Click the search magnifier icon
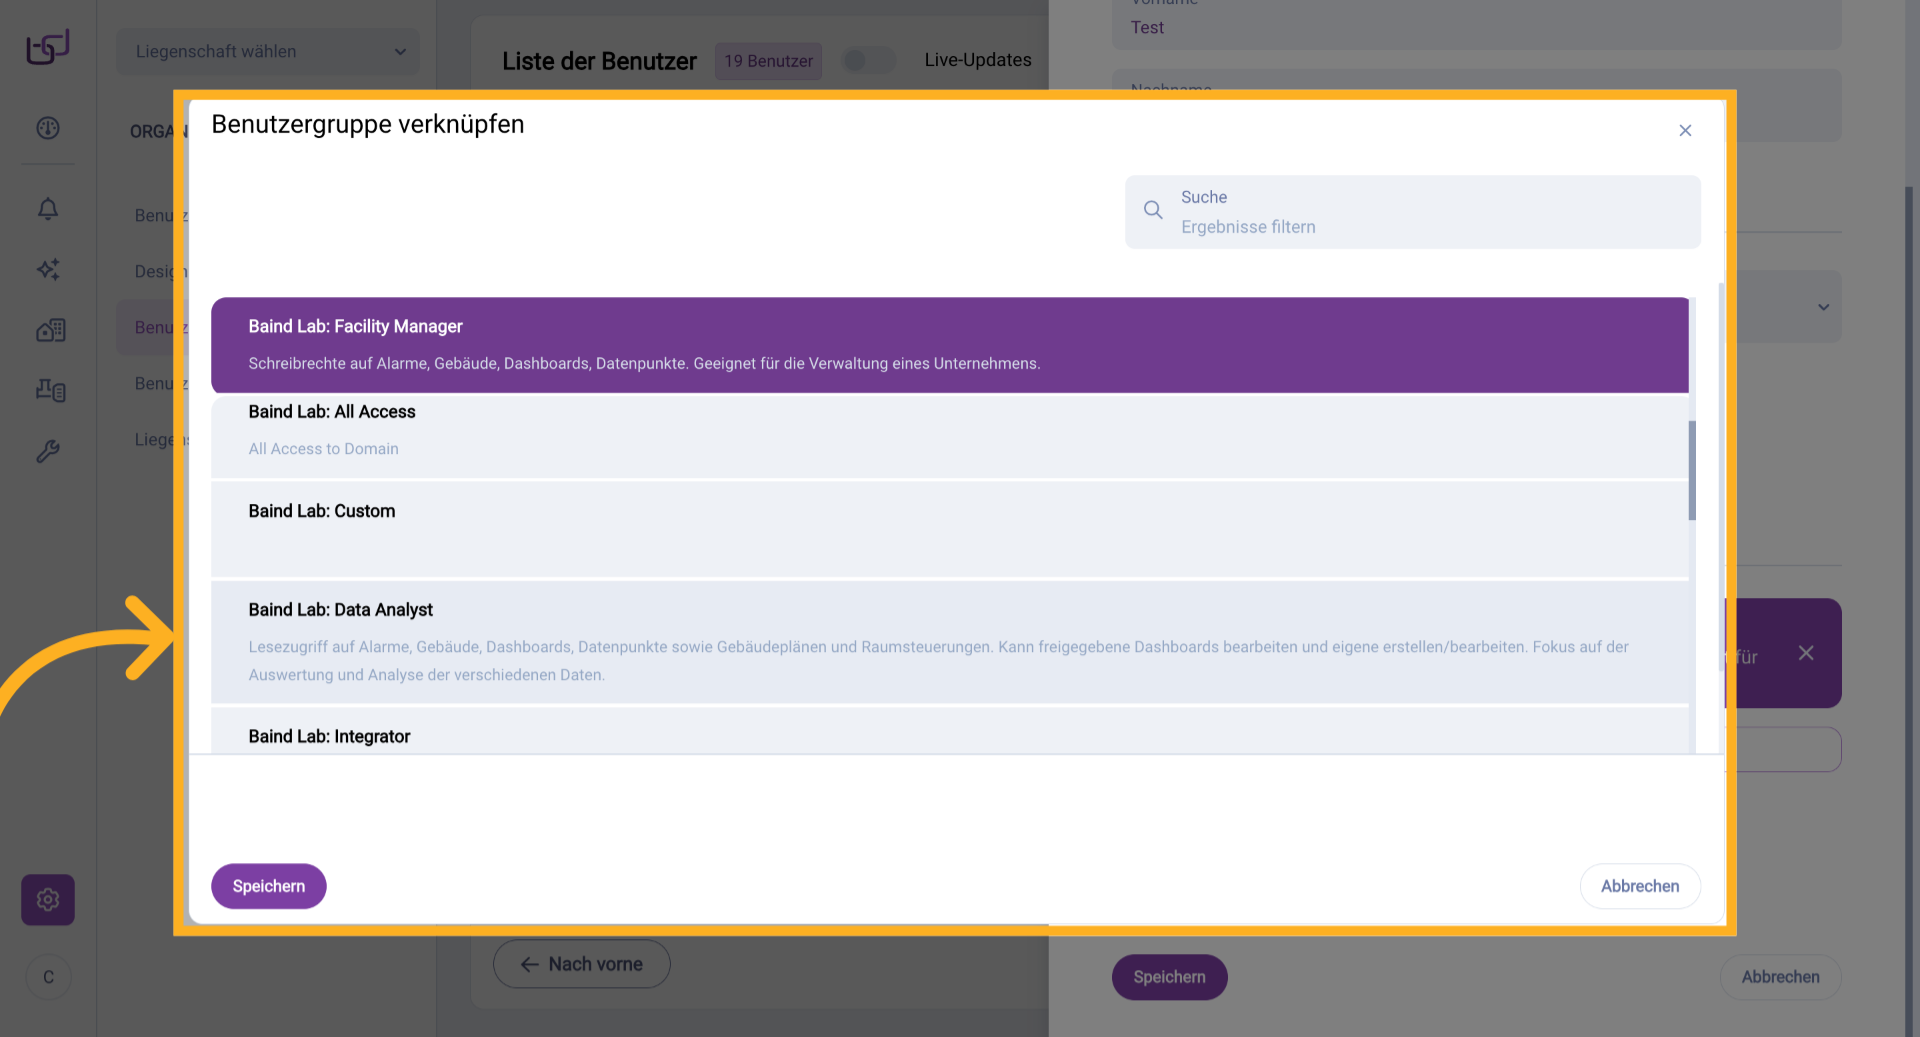This screenshot has height=1037, width=1920. point(1153,210)
